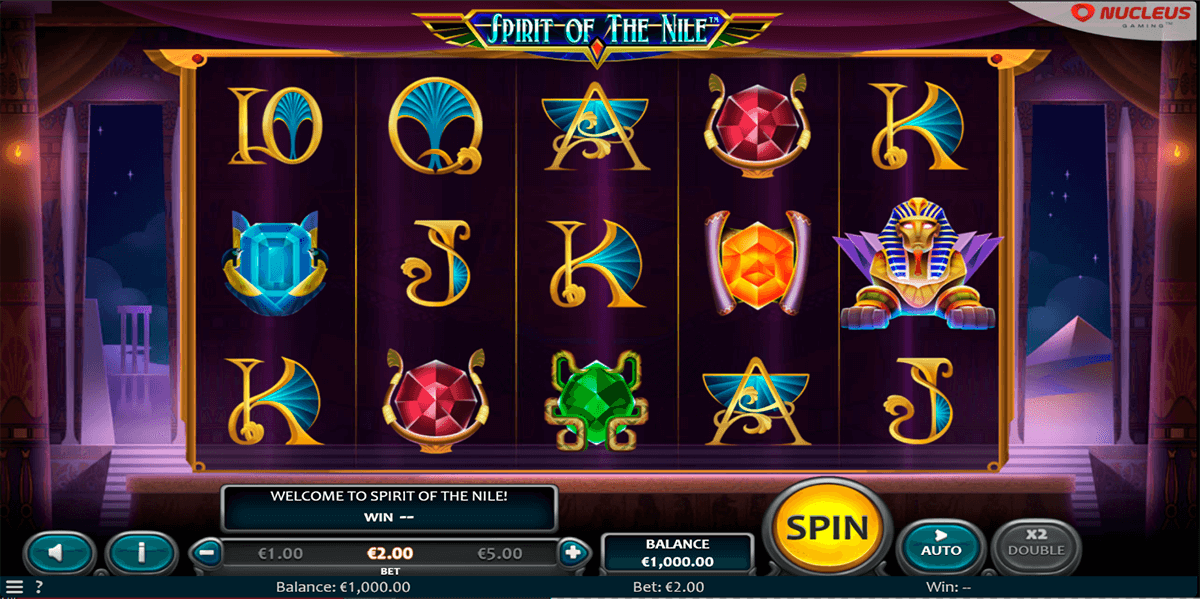The height and width of the screenshot is (599, 1200).
Task: Click the golden Q symbol on reel two
Action: tap(436, 125)
